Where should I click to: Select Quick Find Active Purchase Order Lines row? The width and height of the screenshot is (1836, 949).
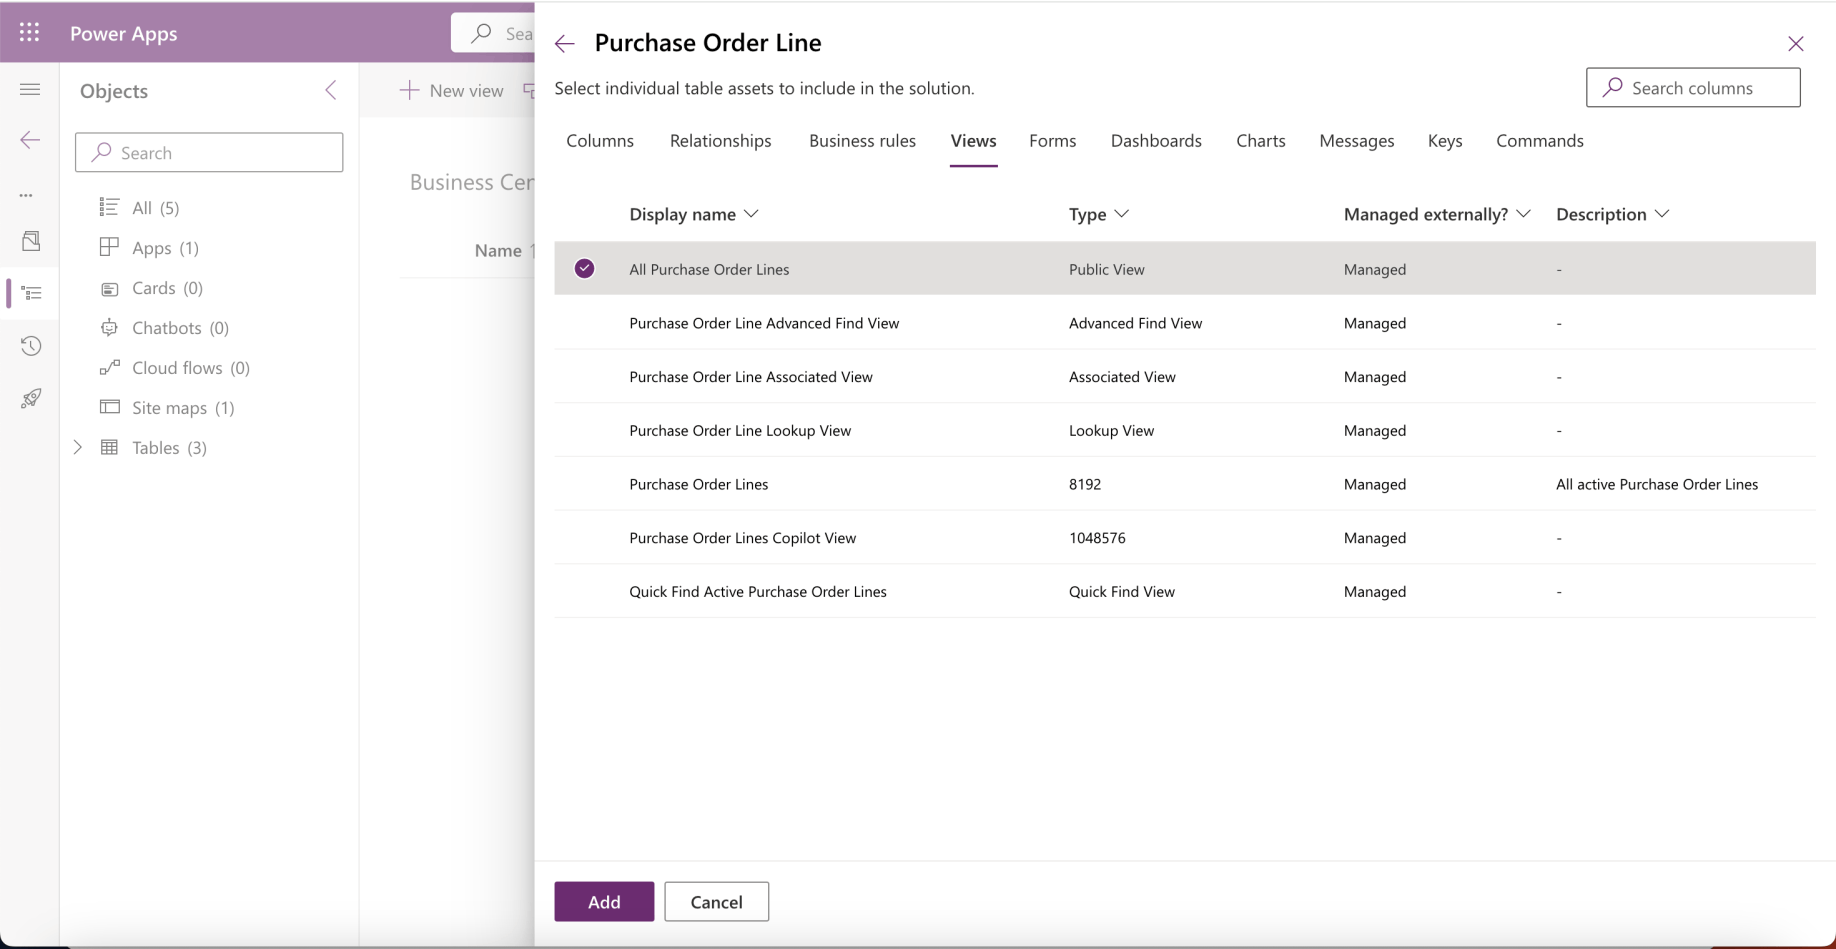757,592
